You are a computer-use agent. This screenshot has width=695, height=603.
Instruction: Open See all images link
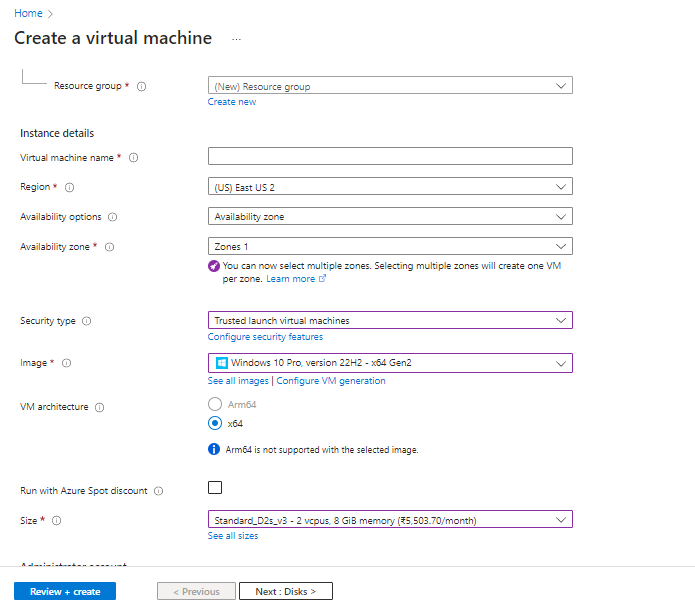[238, 381]
